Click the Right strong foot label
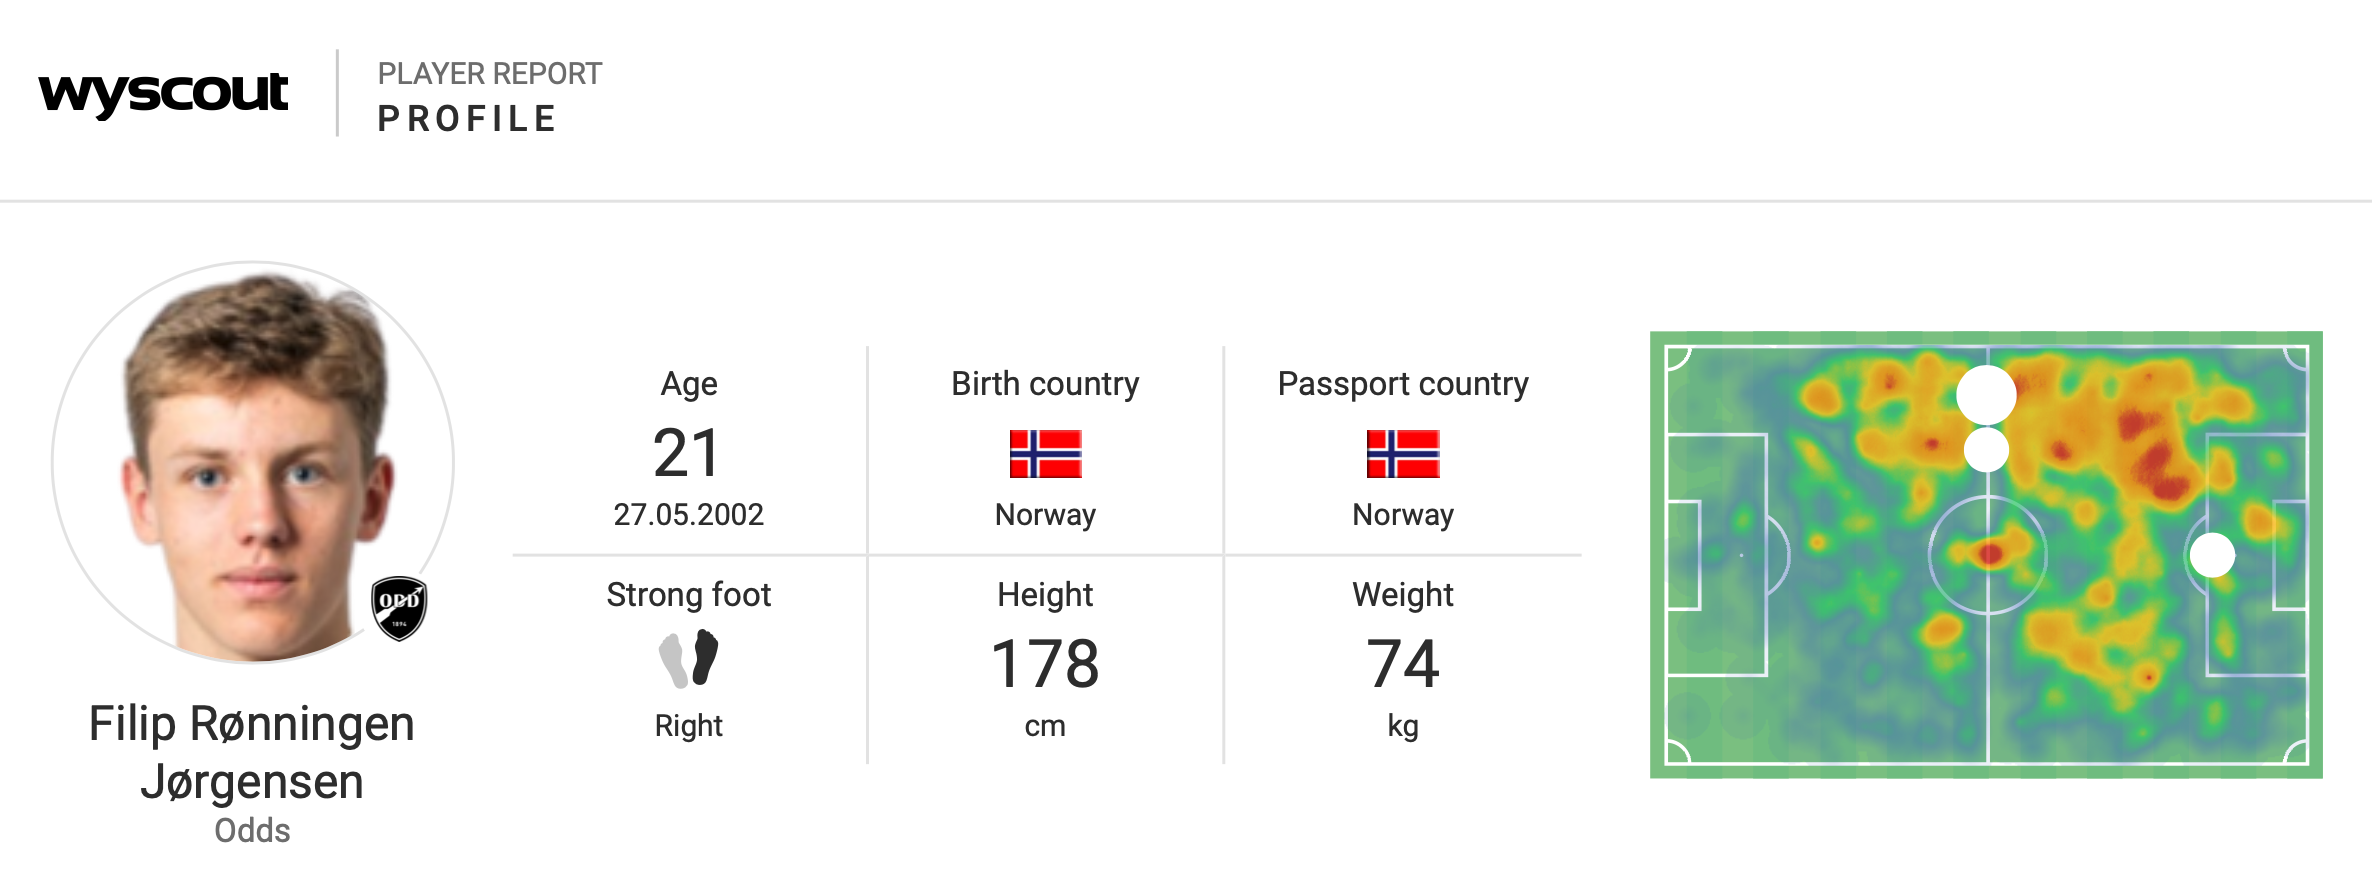Image resolution: width=2372 pixels, height=891 pixels. [688, 725]
